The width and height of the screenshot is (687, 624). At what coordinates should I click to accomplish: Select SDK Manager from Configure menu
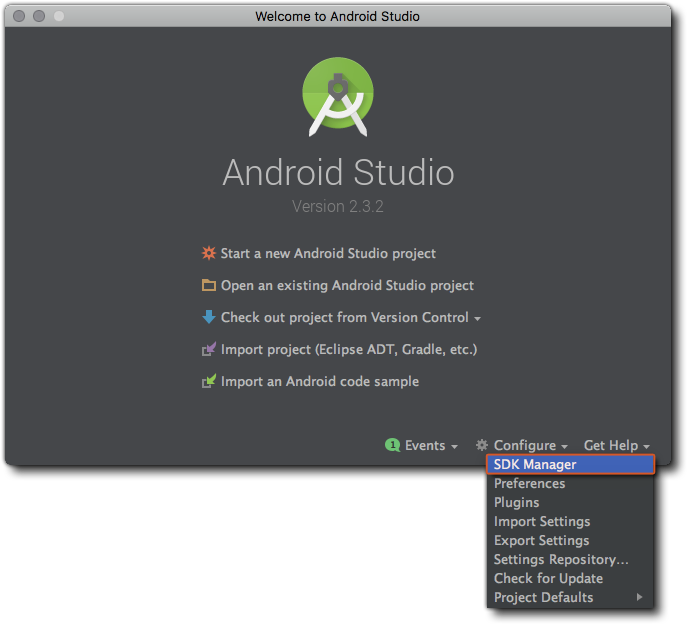(x=535, y=464)
